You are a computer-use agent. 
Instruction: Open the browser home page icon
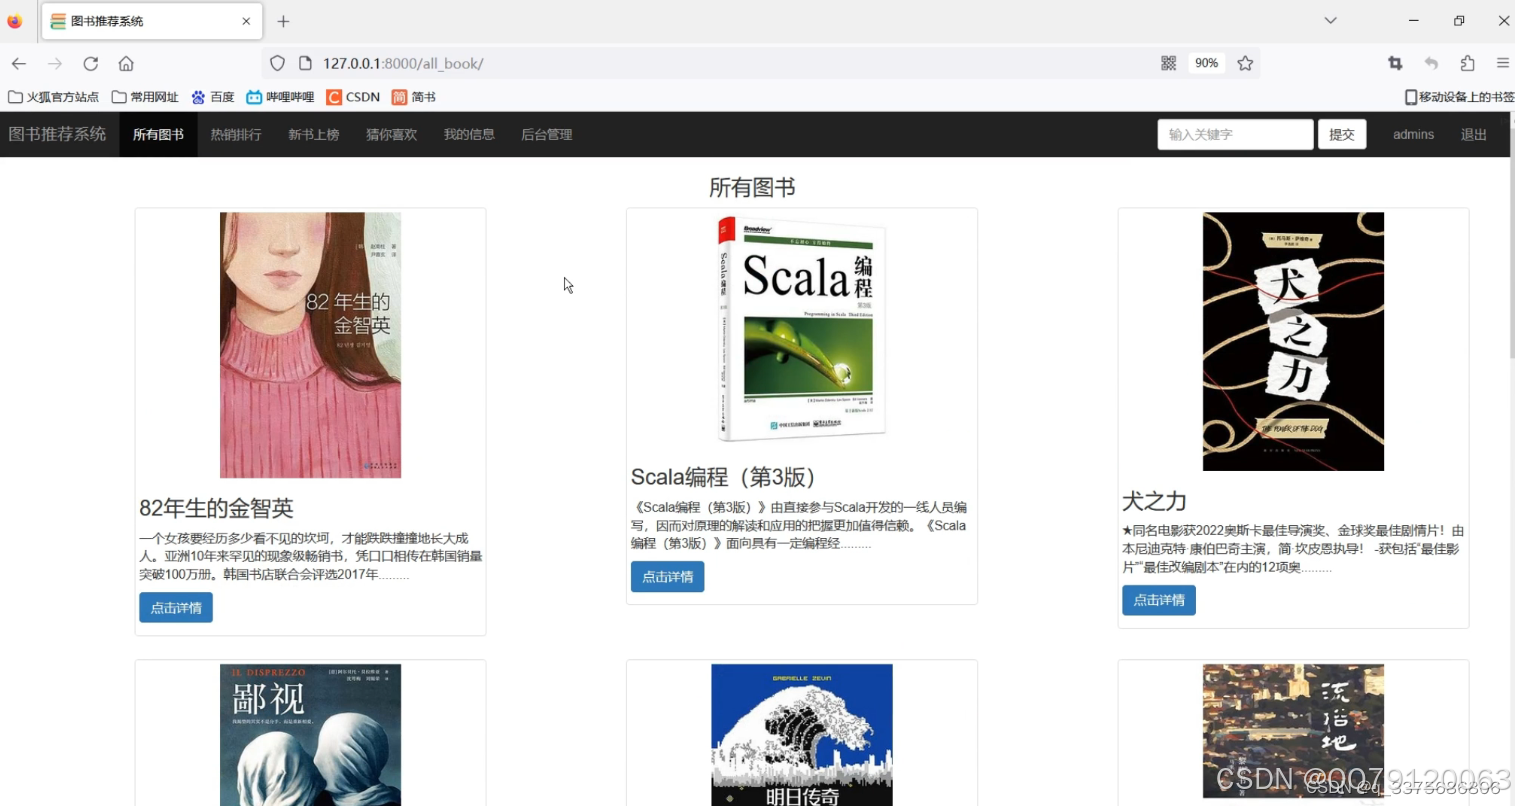[126, 63]
